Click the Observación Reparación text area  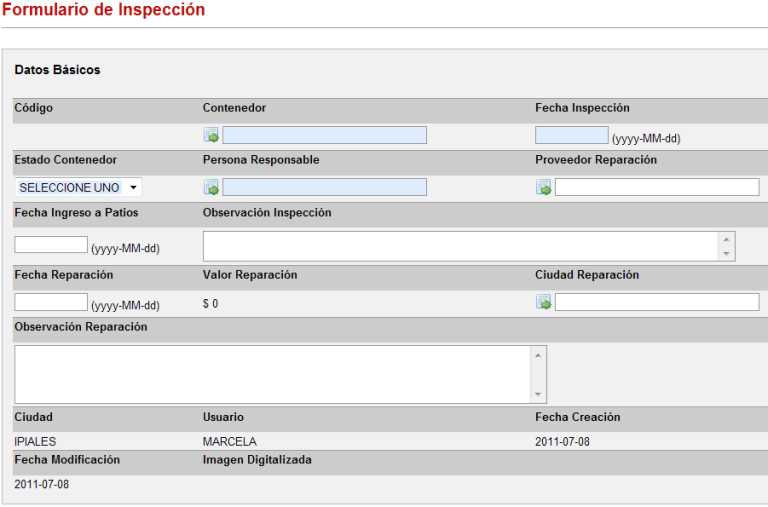(272, 374)
